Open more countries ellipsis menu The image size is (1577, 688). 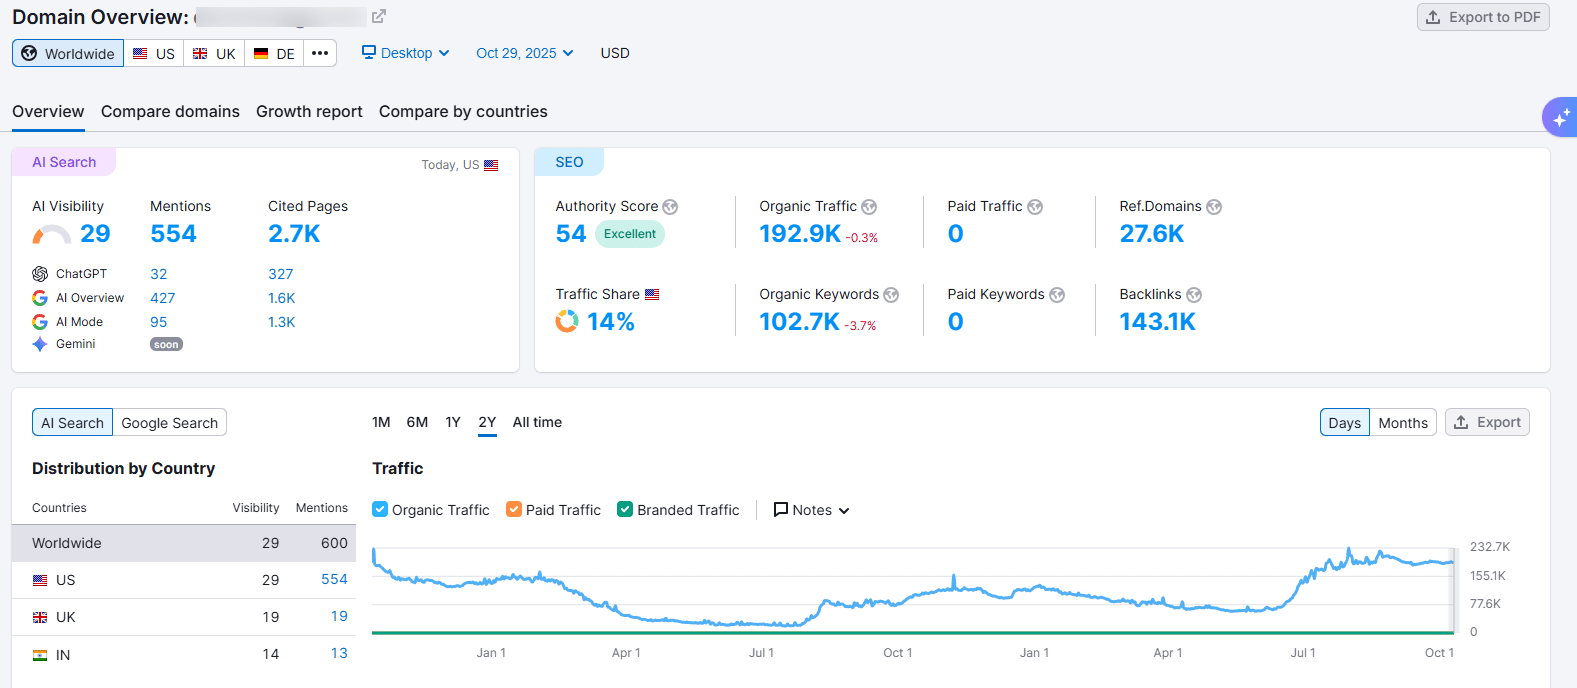tap(320, 53)
